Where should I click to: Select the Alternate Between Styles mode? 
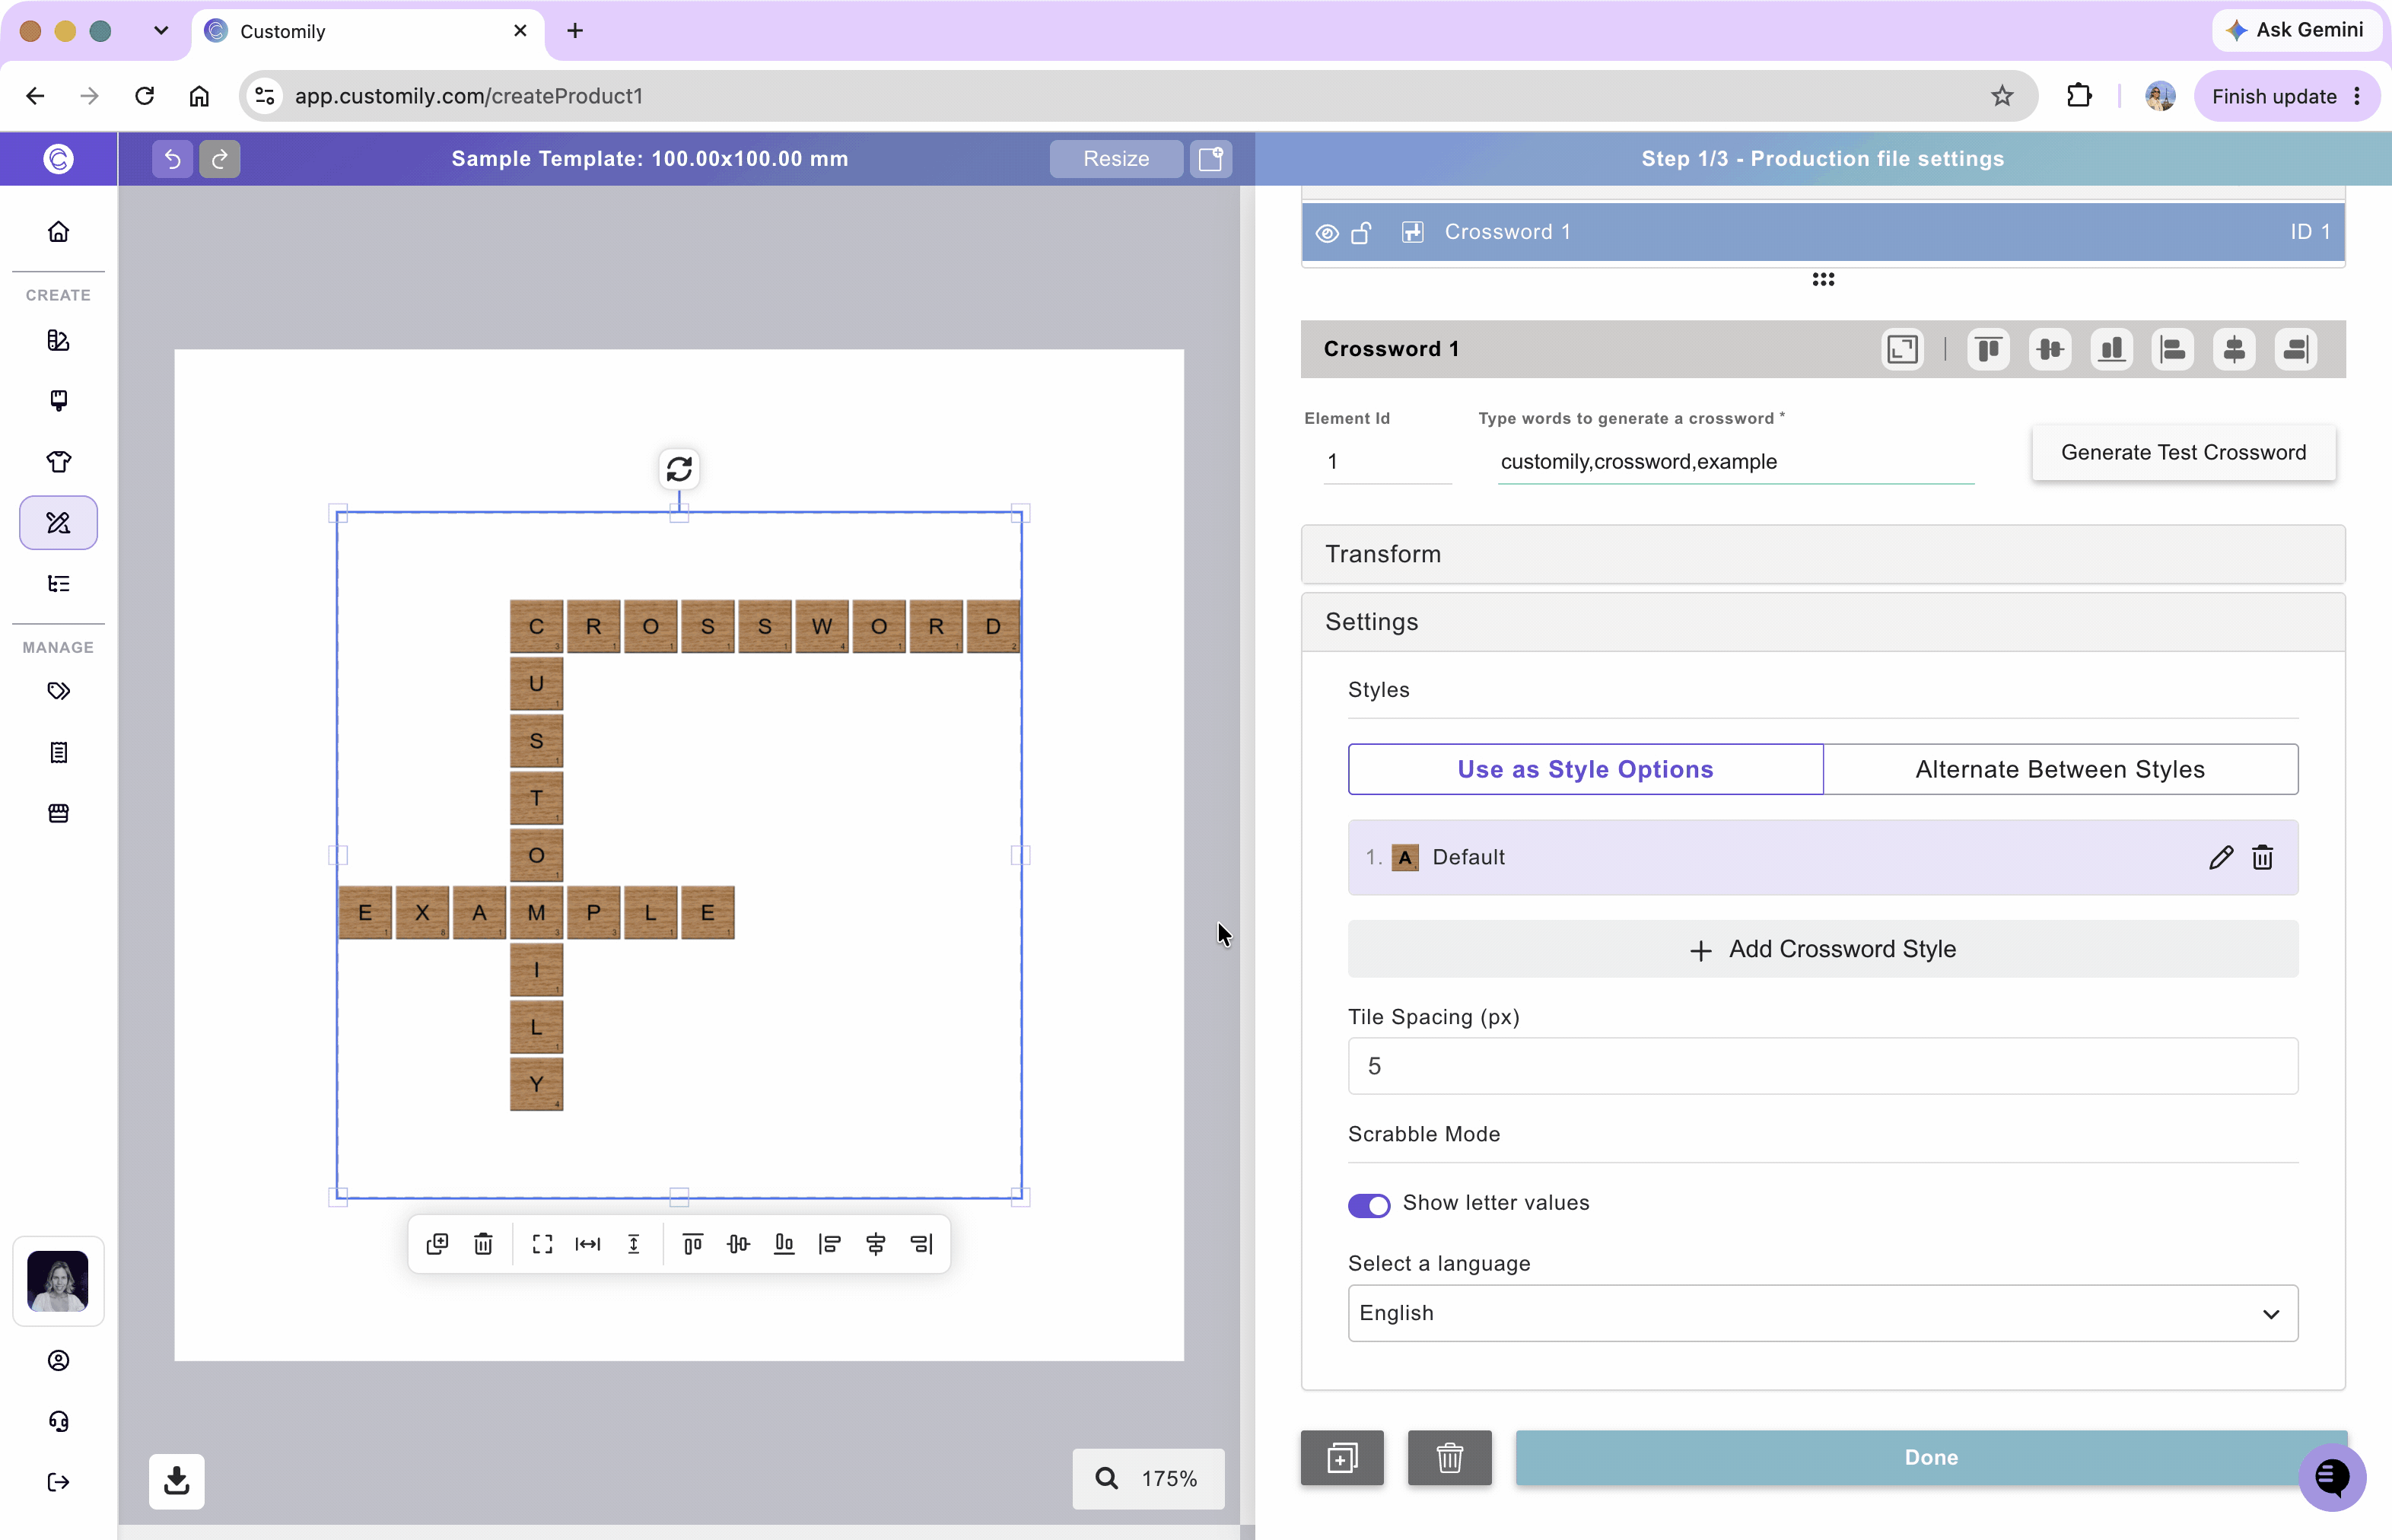tap(2060, 769)
